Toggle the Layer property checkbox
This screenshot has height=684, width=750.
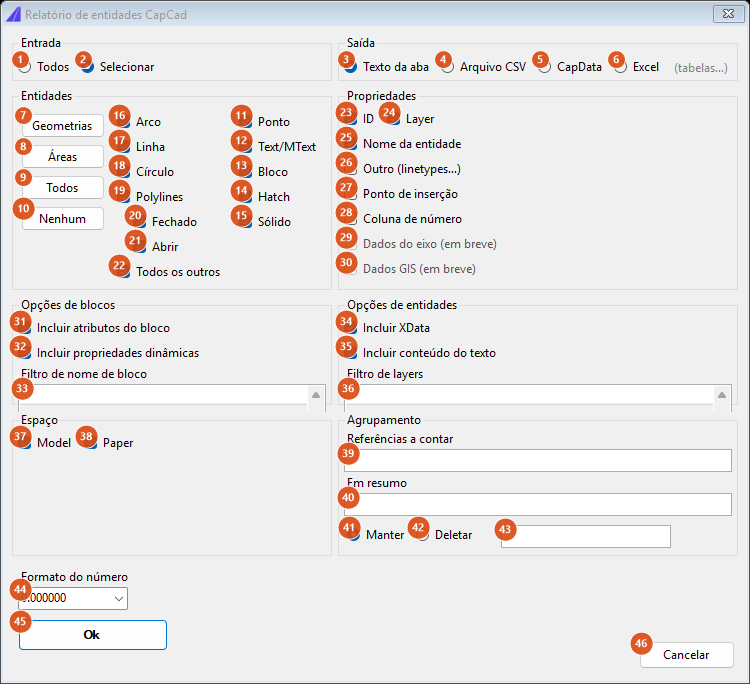394,119
